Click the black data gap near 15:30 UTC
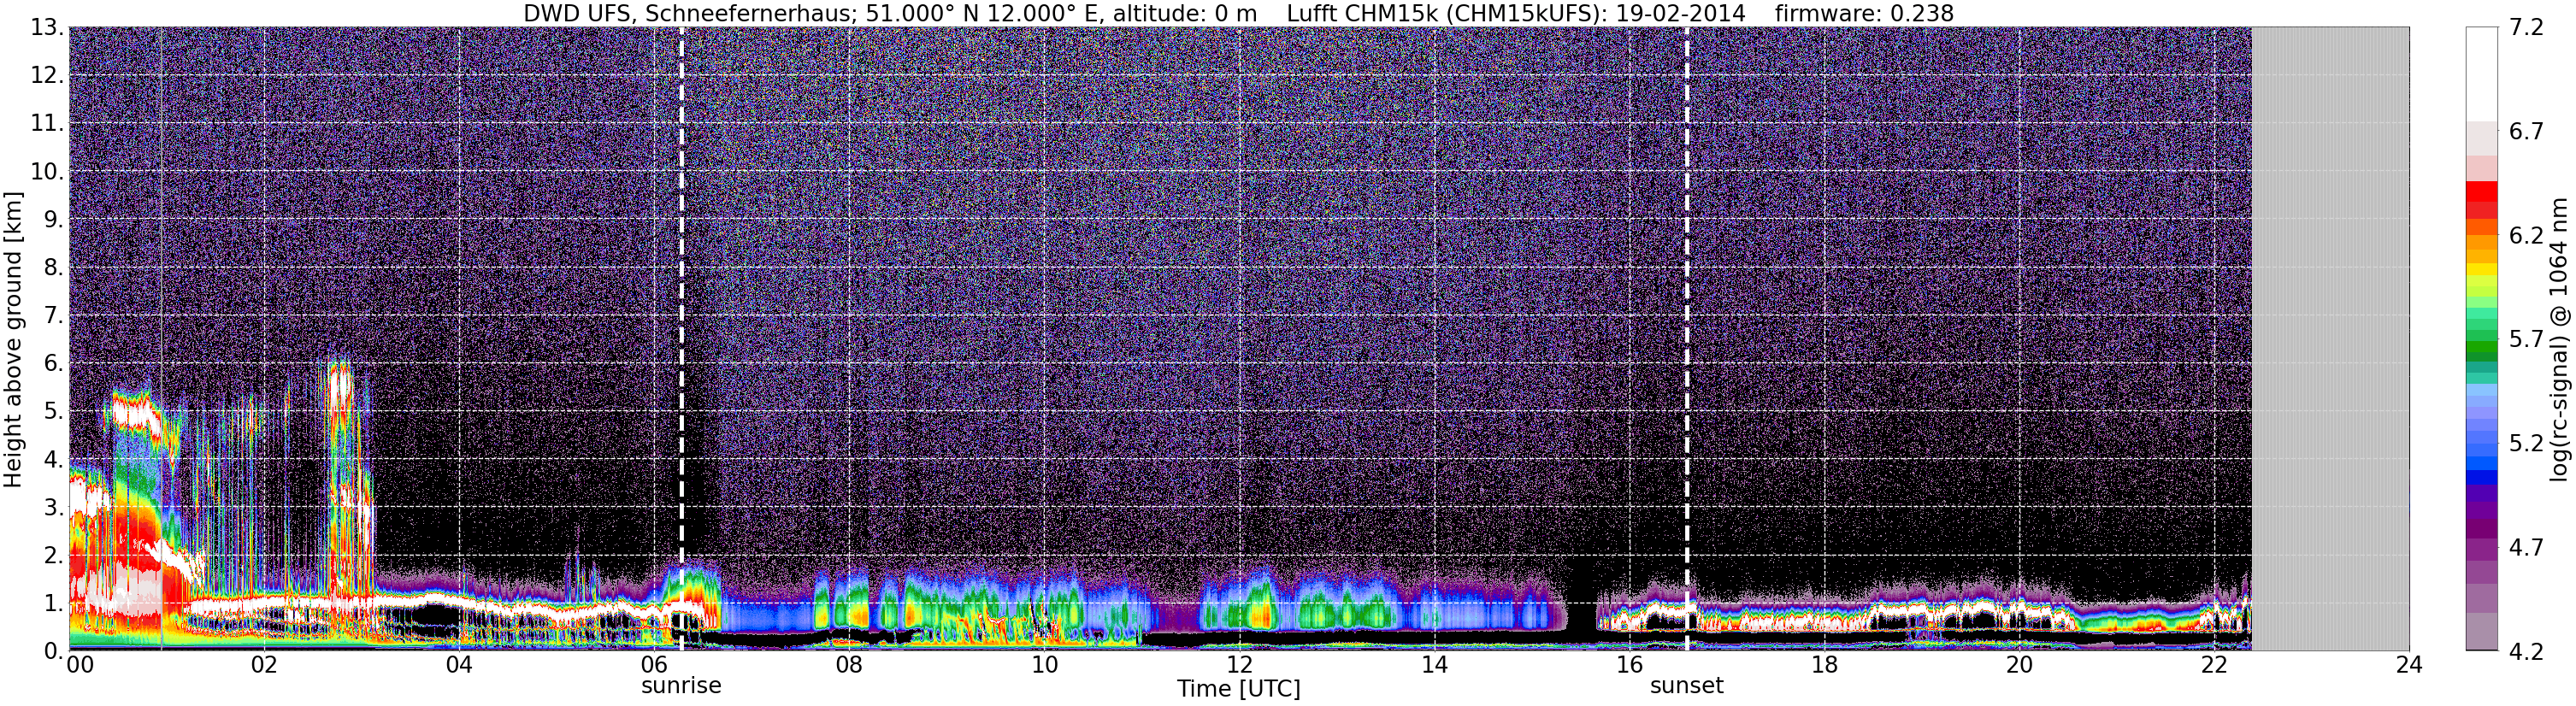The width and height of the screenshot is (2576, 706). point(1579,600)
